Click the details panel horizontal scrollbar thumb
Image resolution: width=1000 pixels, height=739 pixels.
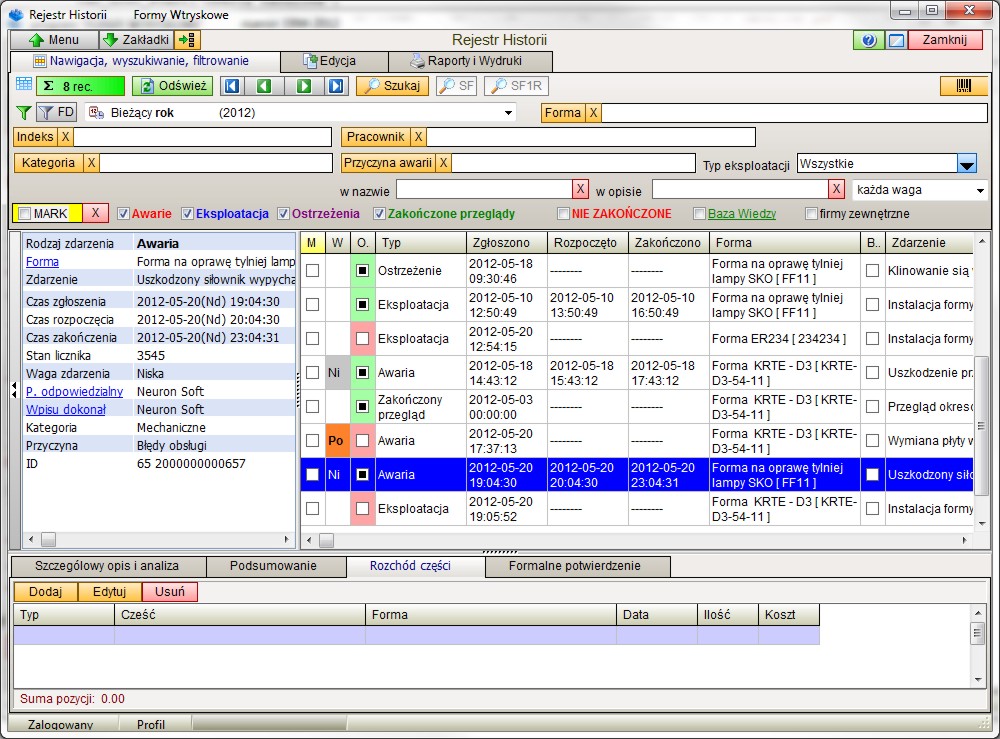pos(48,539)
